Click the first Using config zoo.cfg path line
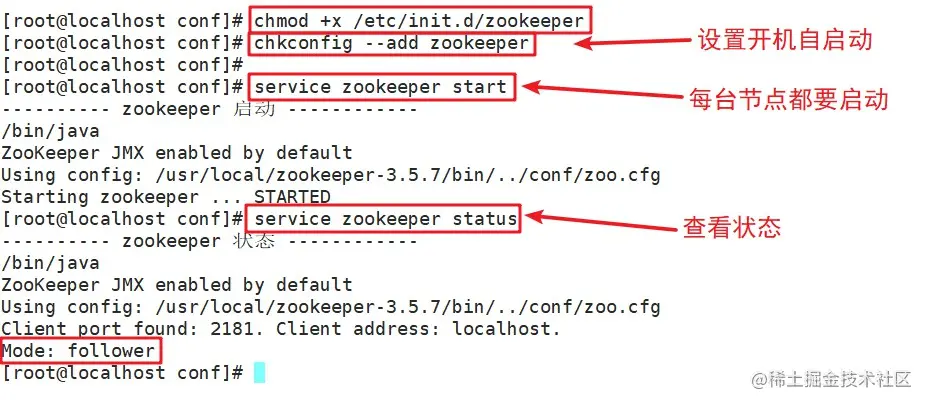The height and width of the screenshot is (404, 926). pos(330,175)
